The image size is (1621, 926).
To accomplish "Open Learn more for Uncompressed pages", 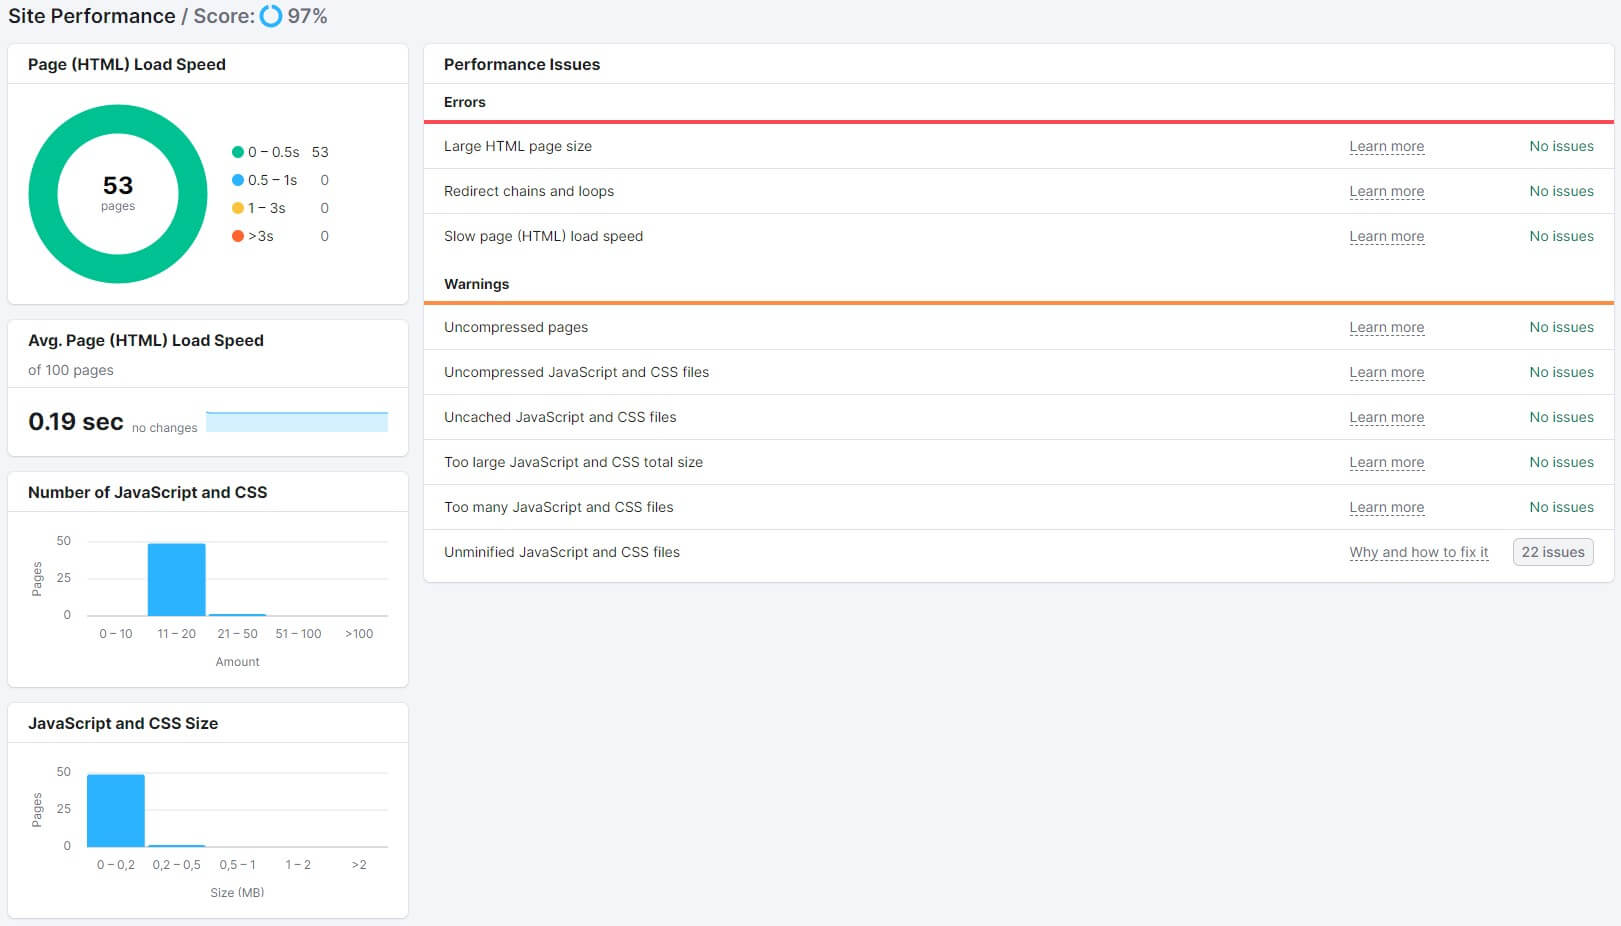I will pos(1386,327).
